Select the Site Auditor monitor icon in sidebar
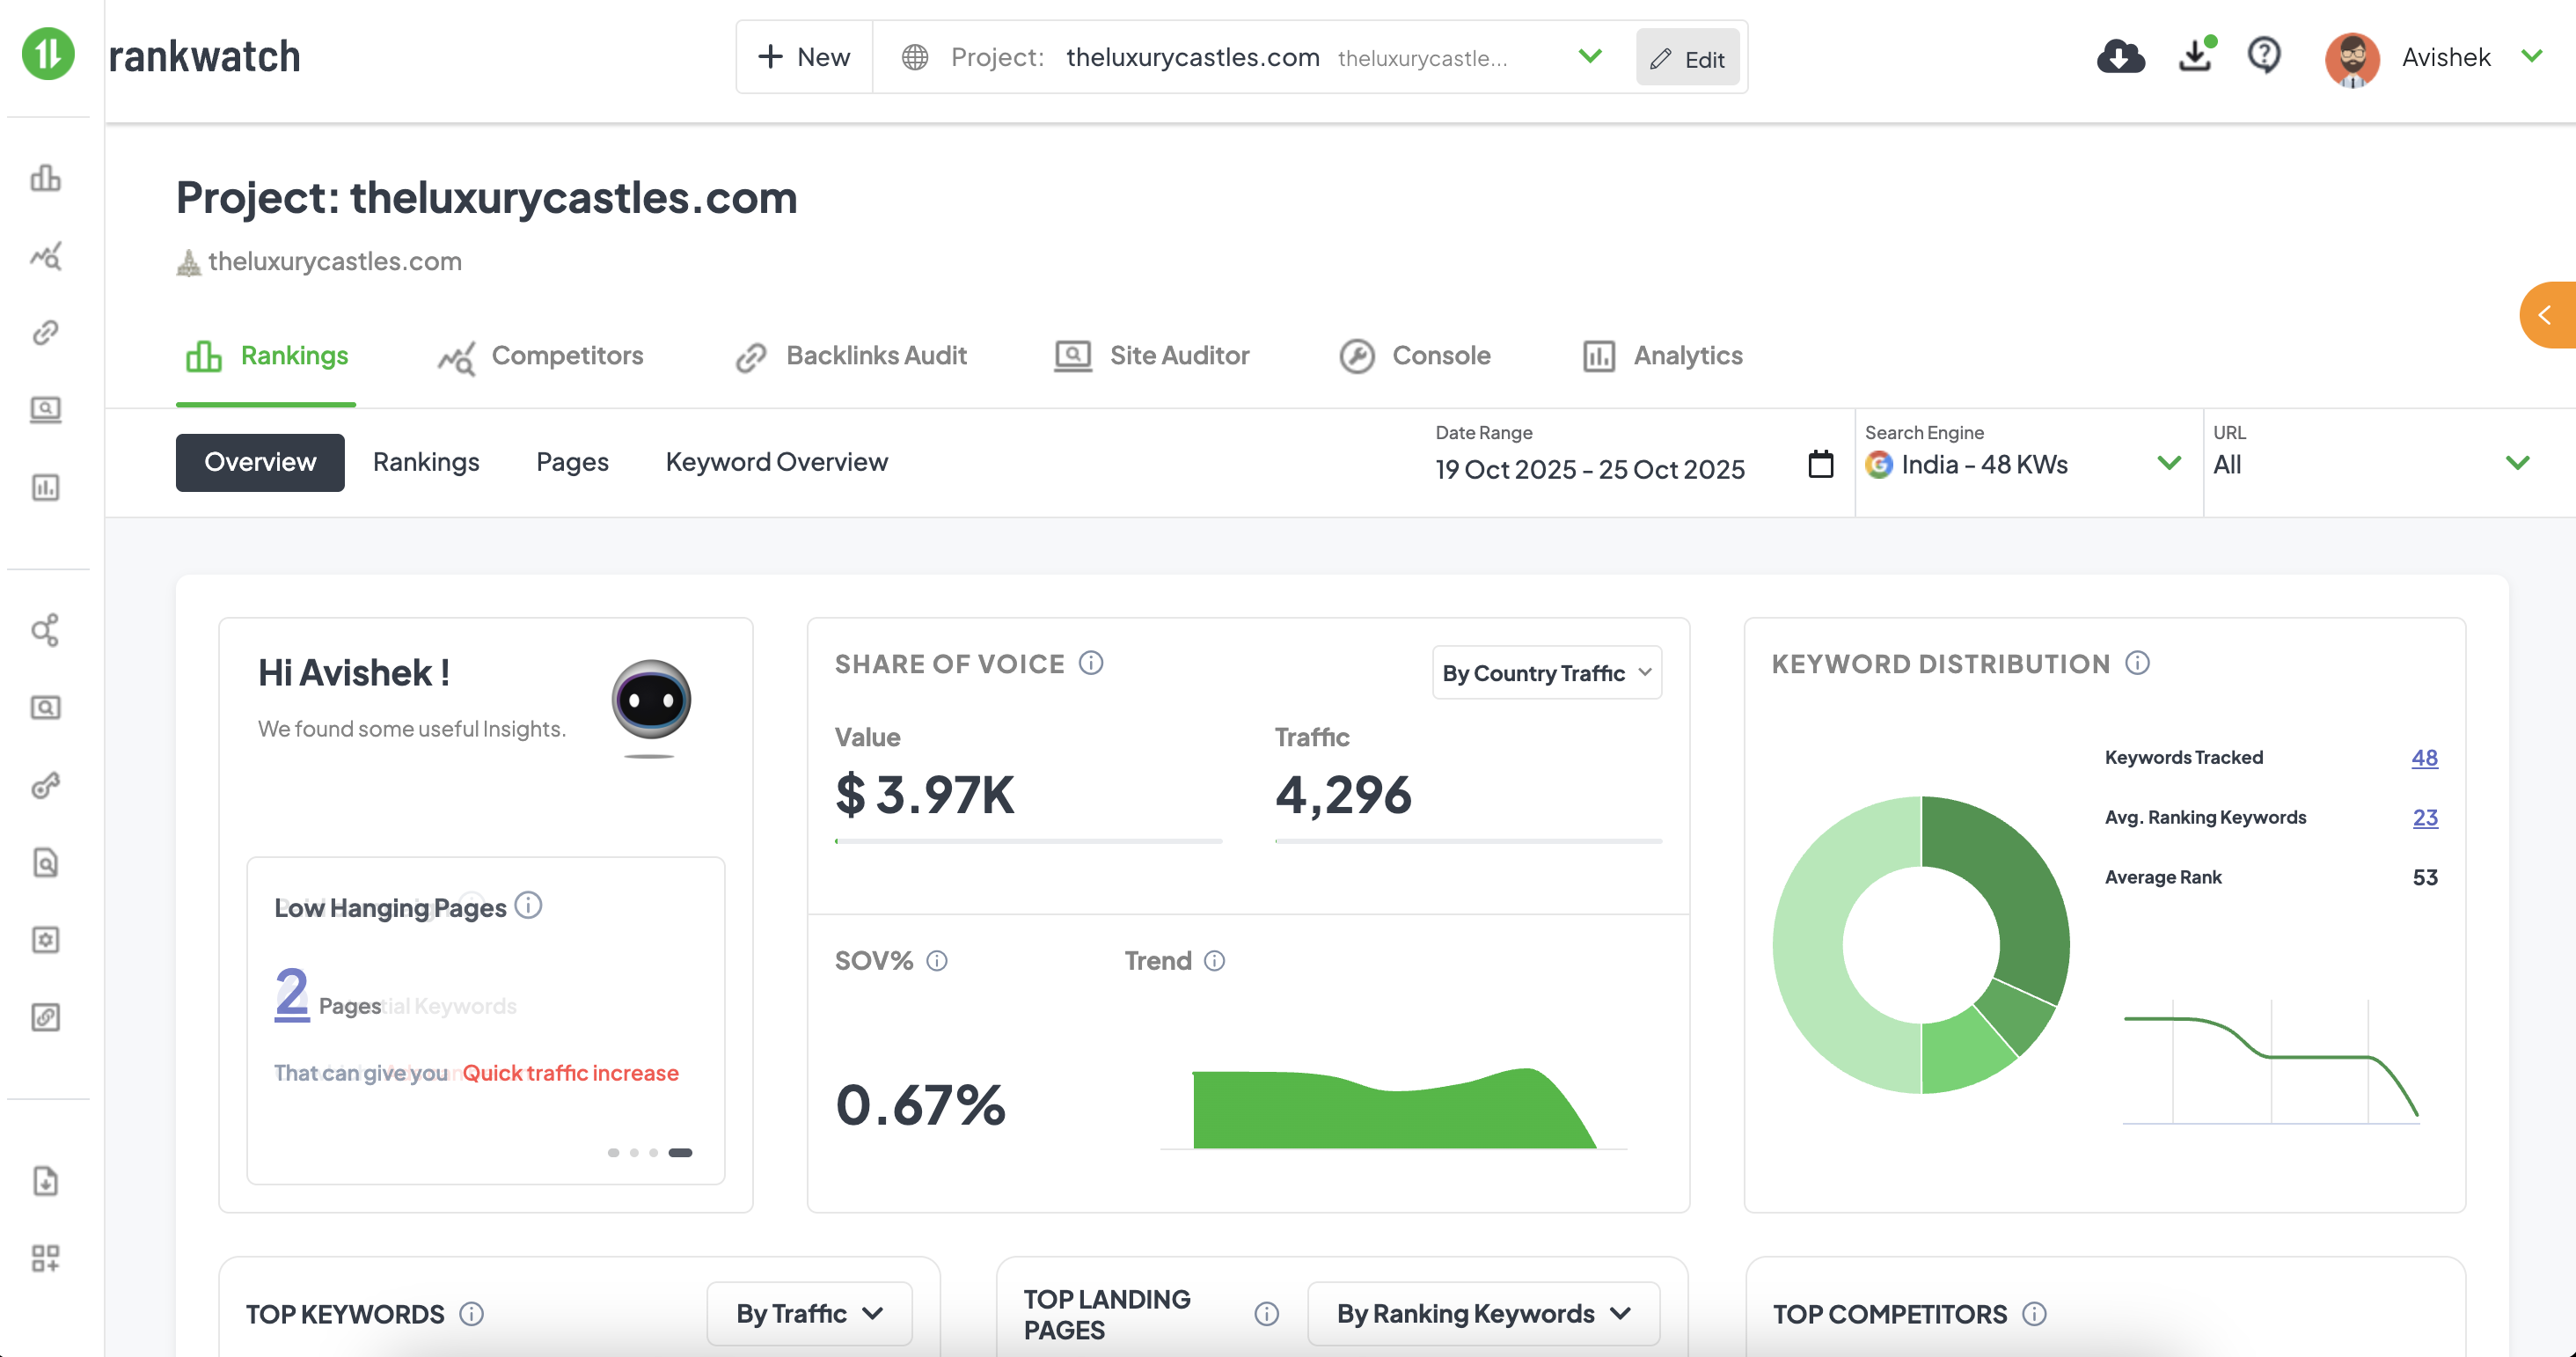This screenshot has height=1357, width=2576. point(47,410)
